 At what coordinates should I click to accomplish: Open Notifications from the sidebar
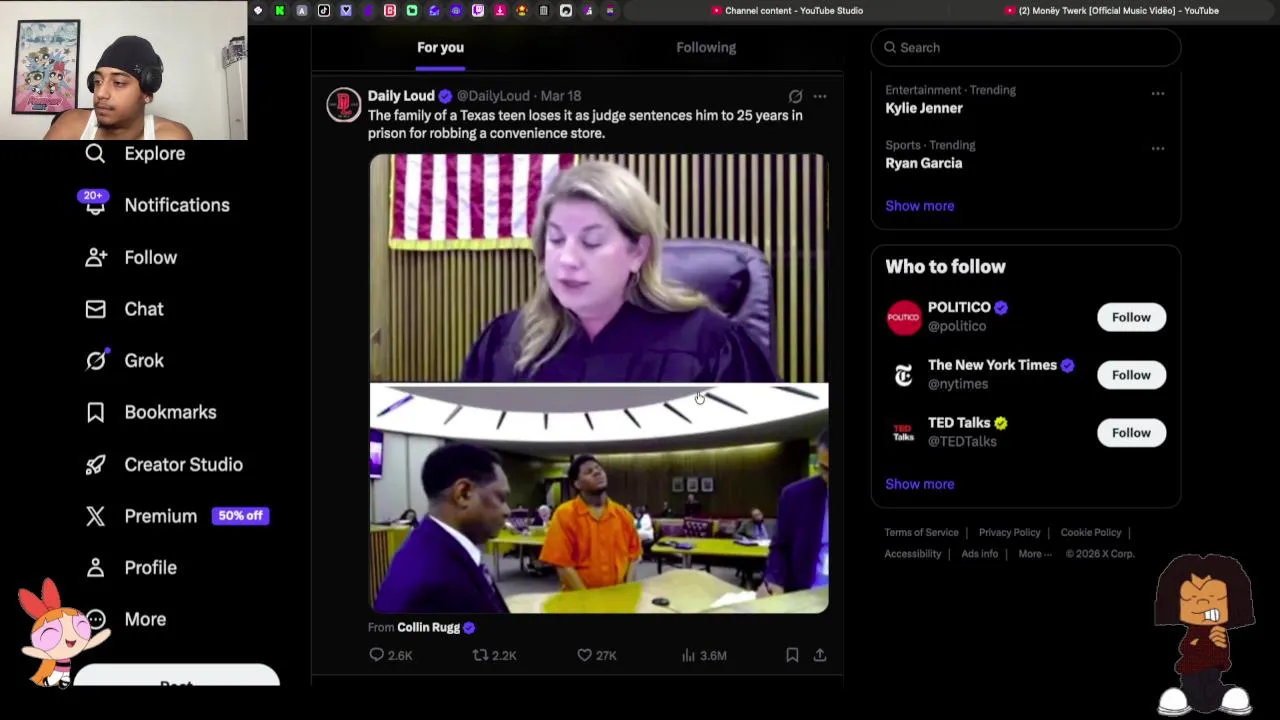coord(177,205)
